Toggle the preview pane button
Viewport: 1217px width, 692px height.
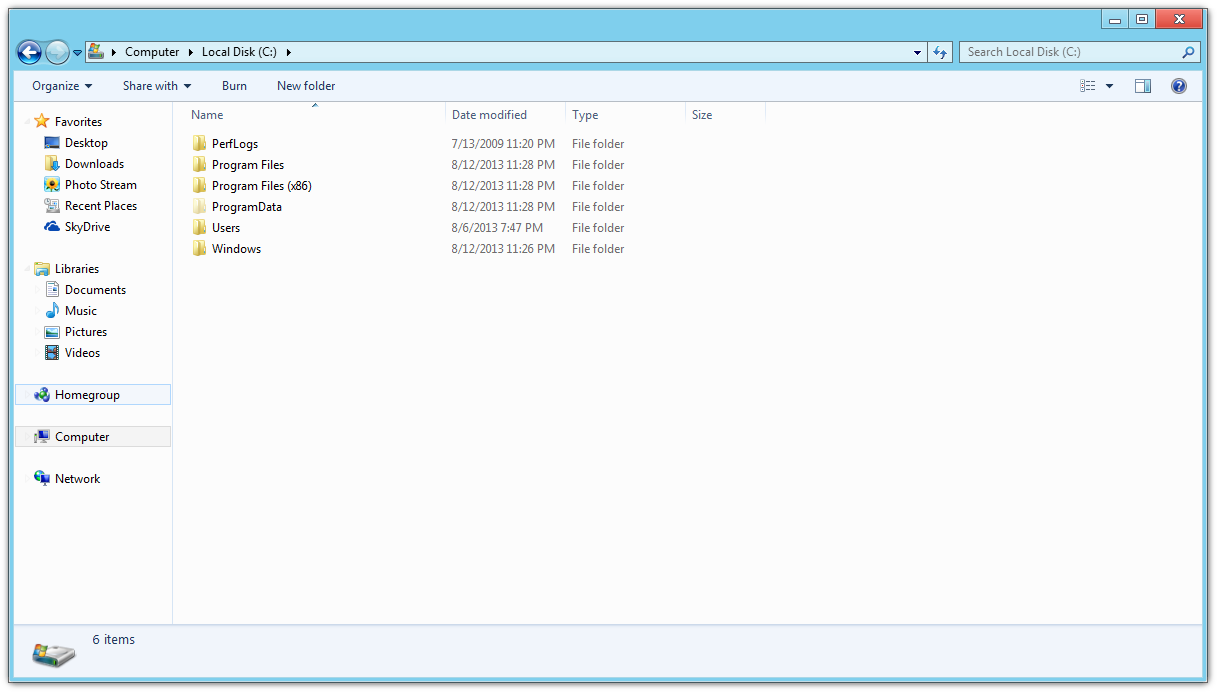click(1143, 86)
